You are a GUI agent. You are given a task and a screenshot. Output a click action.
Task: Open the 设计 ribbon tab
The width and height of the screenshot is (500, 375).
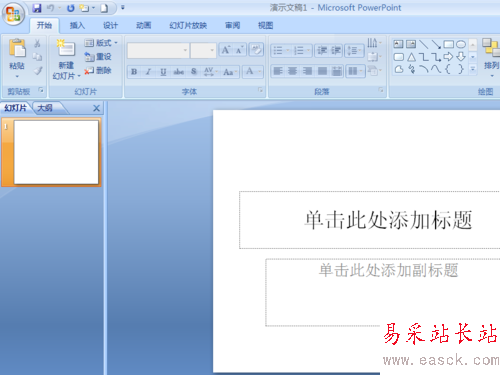(110, 25)
